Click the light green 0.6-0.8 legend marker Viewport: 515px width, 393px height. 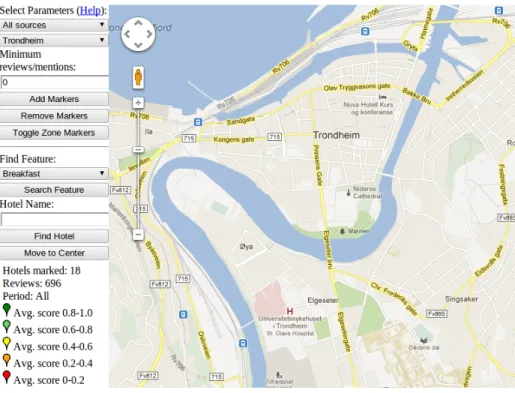pos(6,326)
